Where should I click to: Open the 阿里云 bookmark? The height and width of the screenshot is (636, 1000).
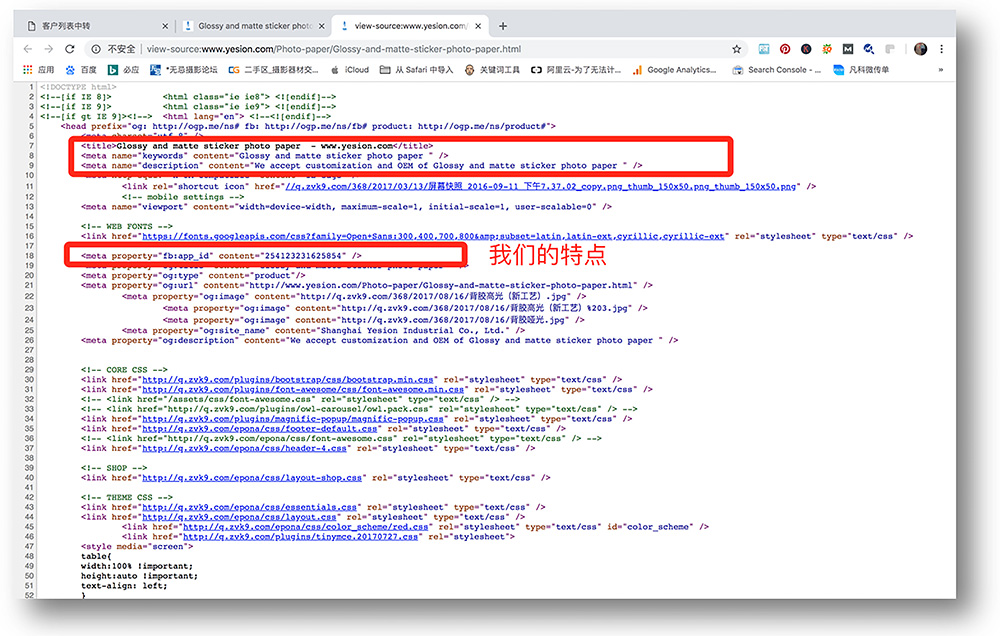coord(576,70)
